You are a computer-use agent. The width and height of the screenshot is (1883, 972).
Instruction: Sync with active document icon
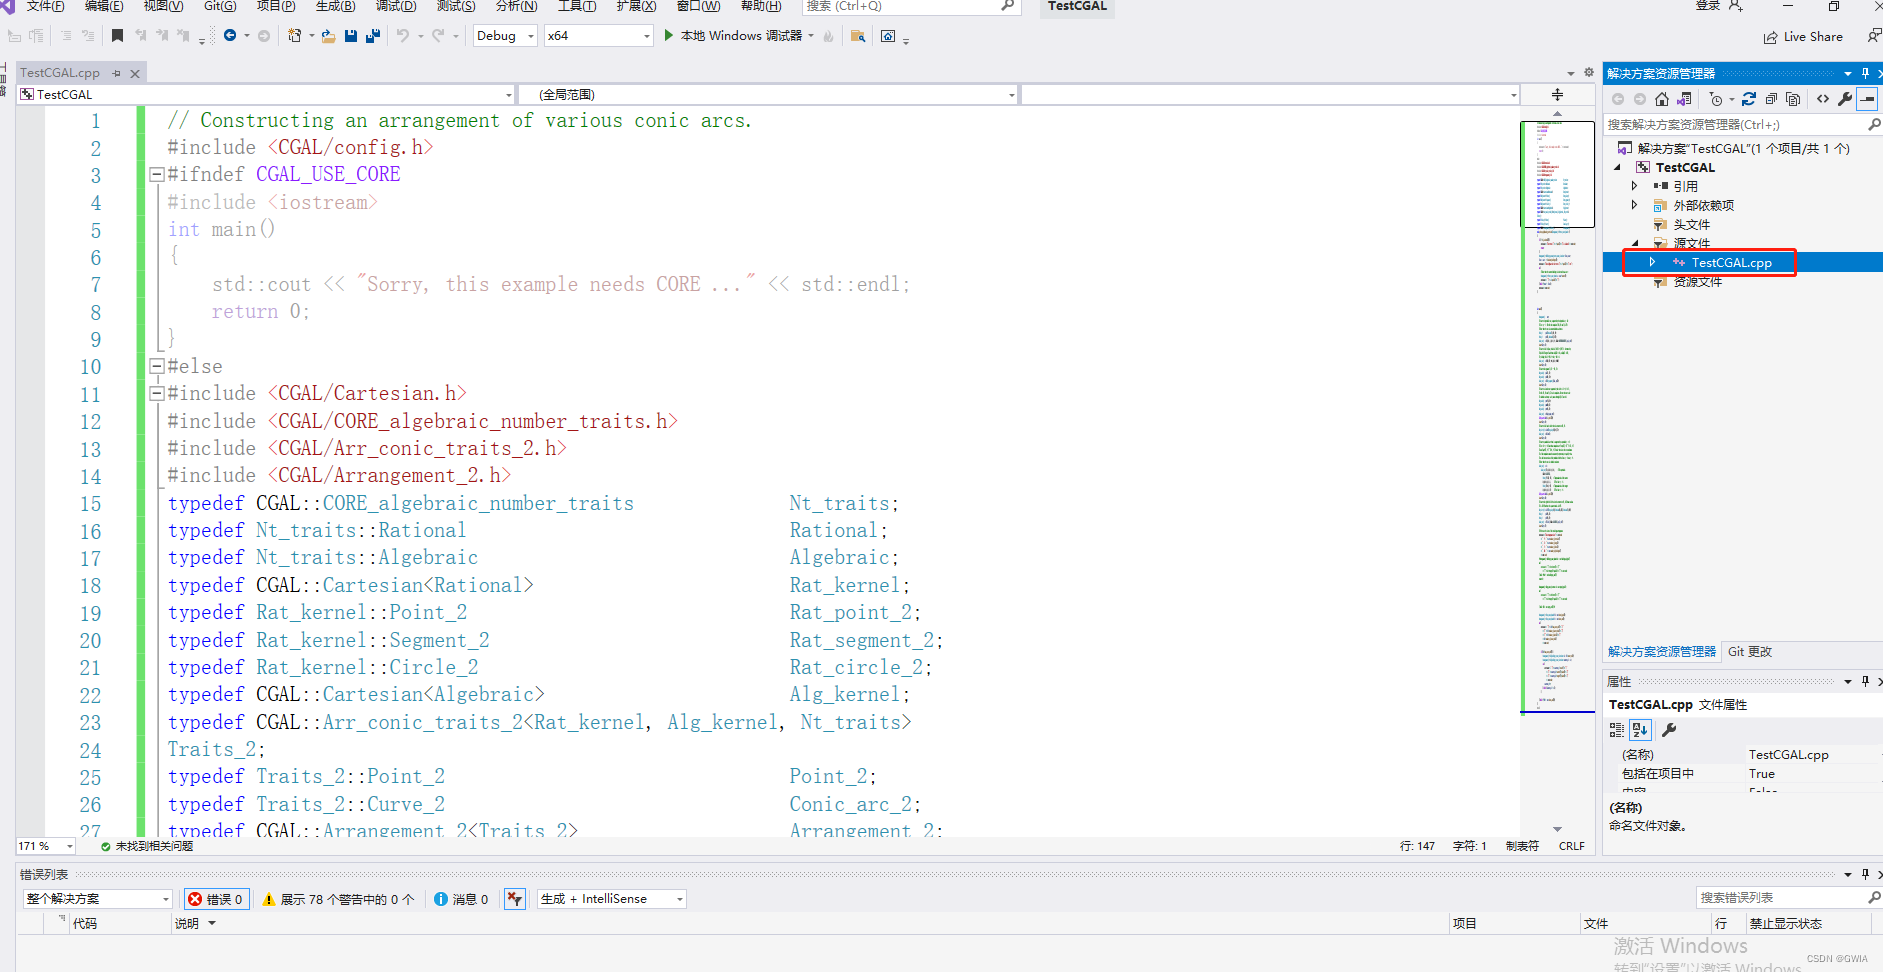tap(1749, 99)
